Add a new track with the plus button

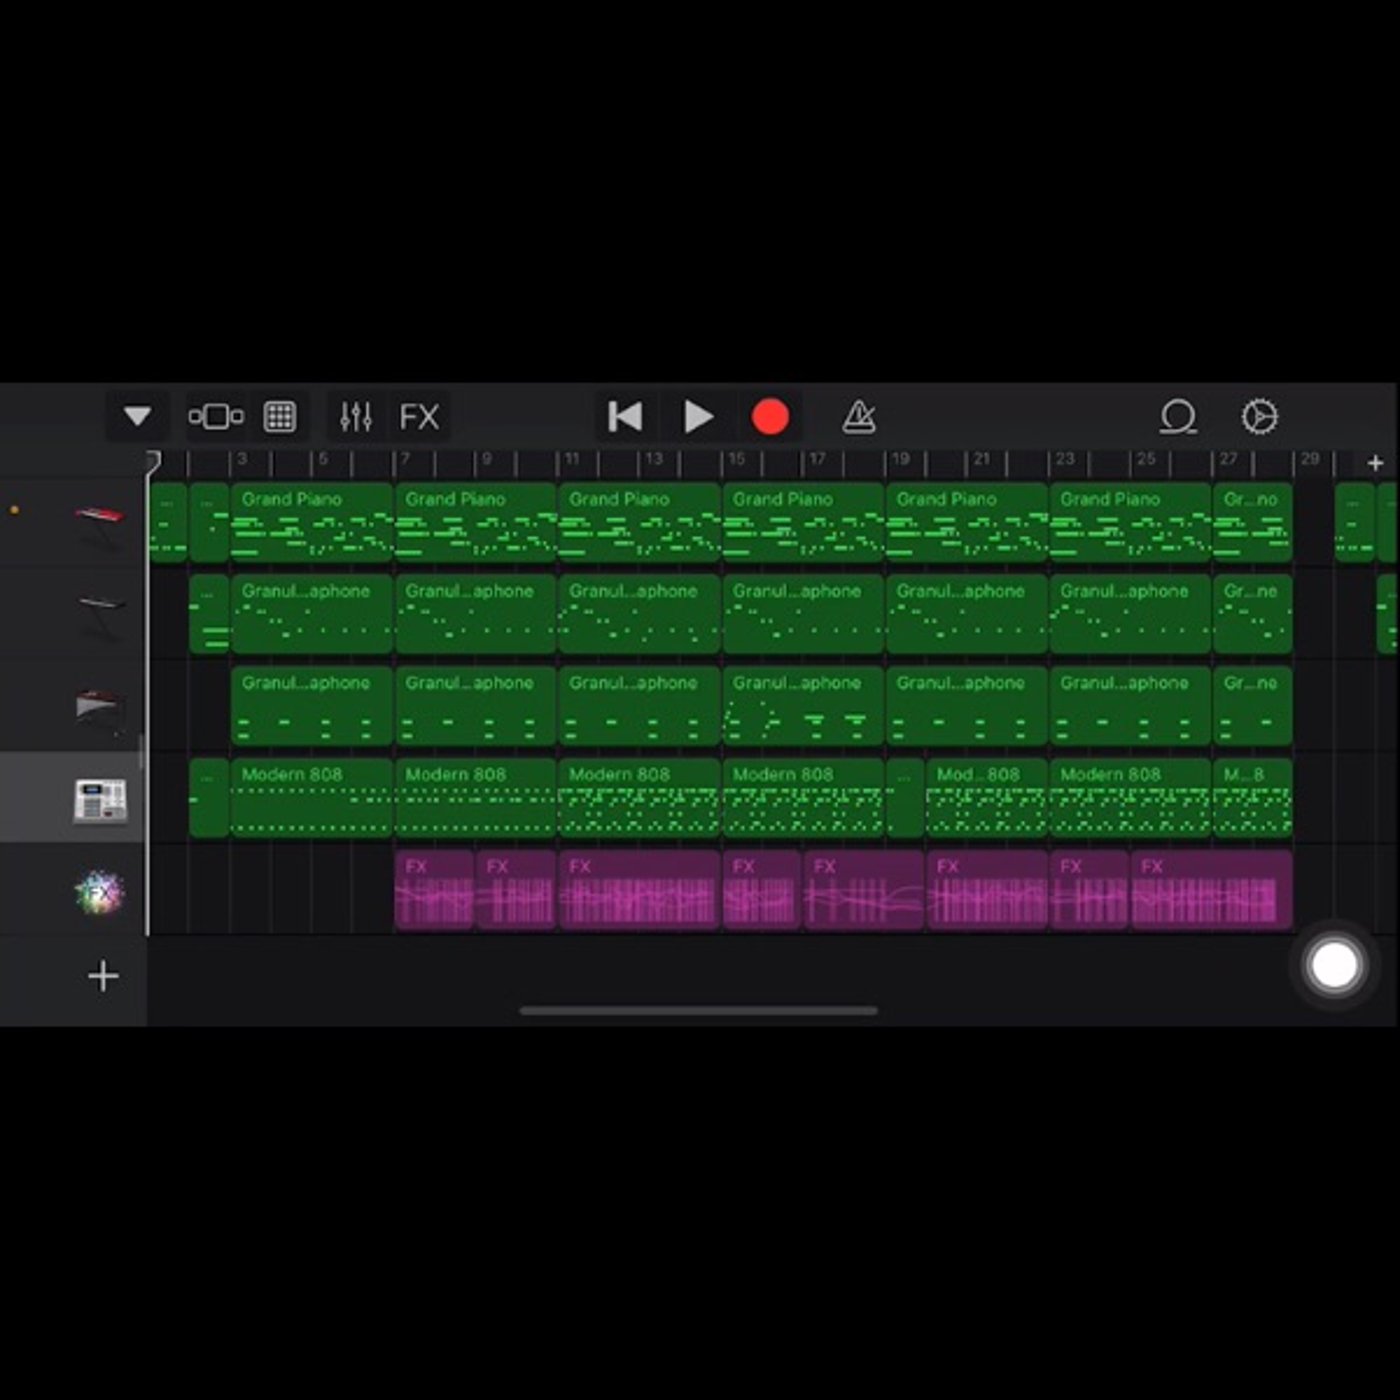[x=103, y=976]
